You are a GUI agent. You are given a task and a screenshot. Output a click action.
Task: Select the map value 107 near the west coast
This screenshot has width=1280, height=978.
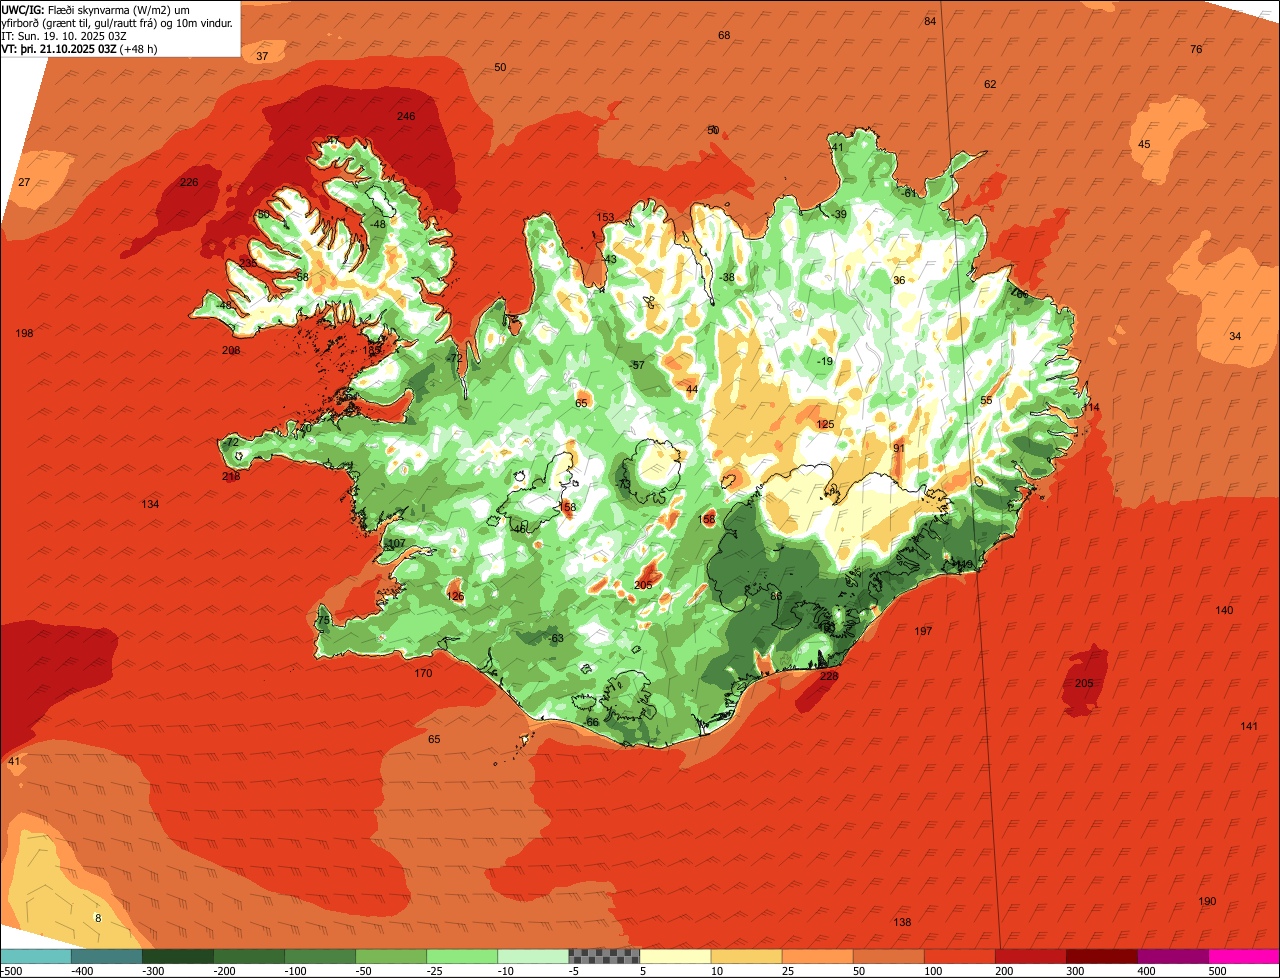(x=397, y=543)
